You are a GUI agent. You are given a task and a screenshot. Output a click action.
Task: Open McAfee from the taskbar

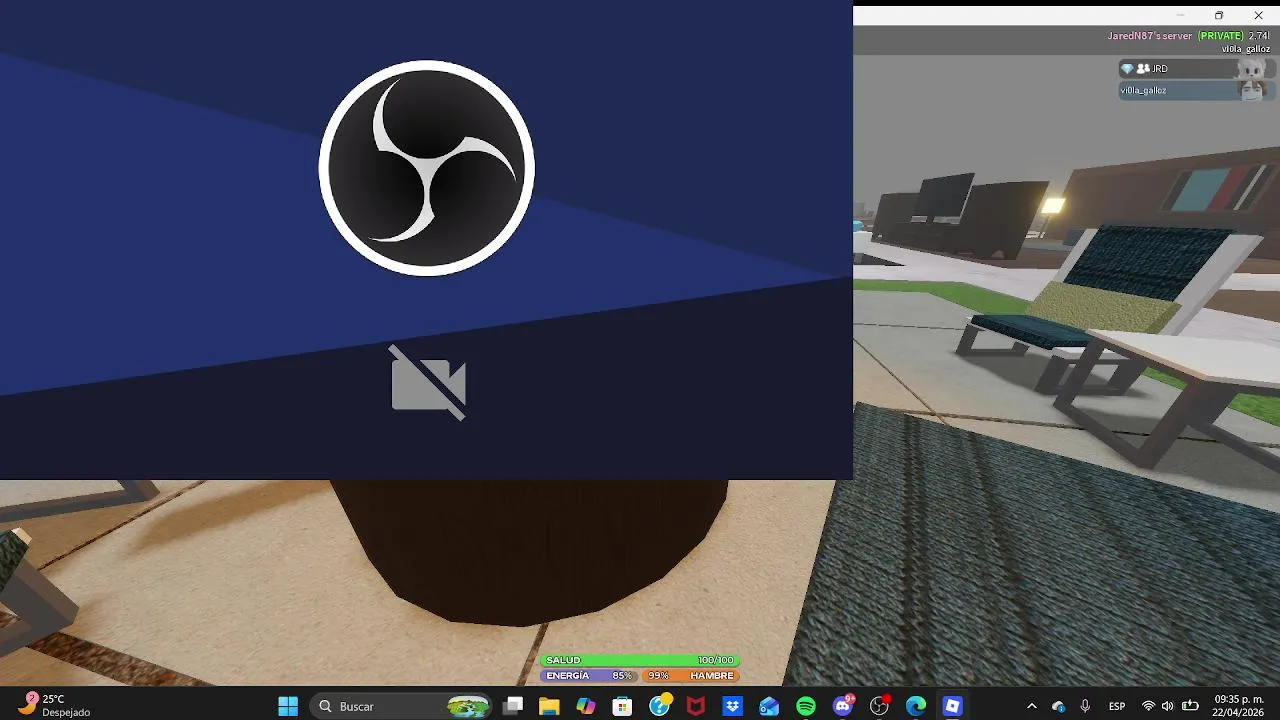click(x=696, y=706)
